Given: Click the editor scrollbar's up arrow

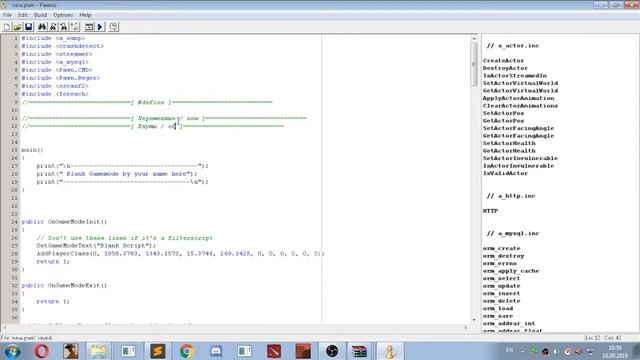Looking at the screenshot, I should [474, 38].
